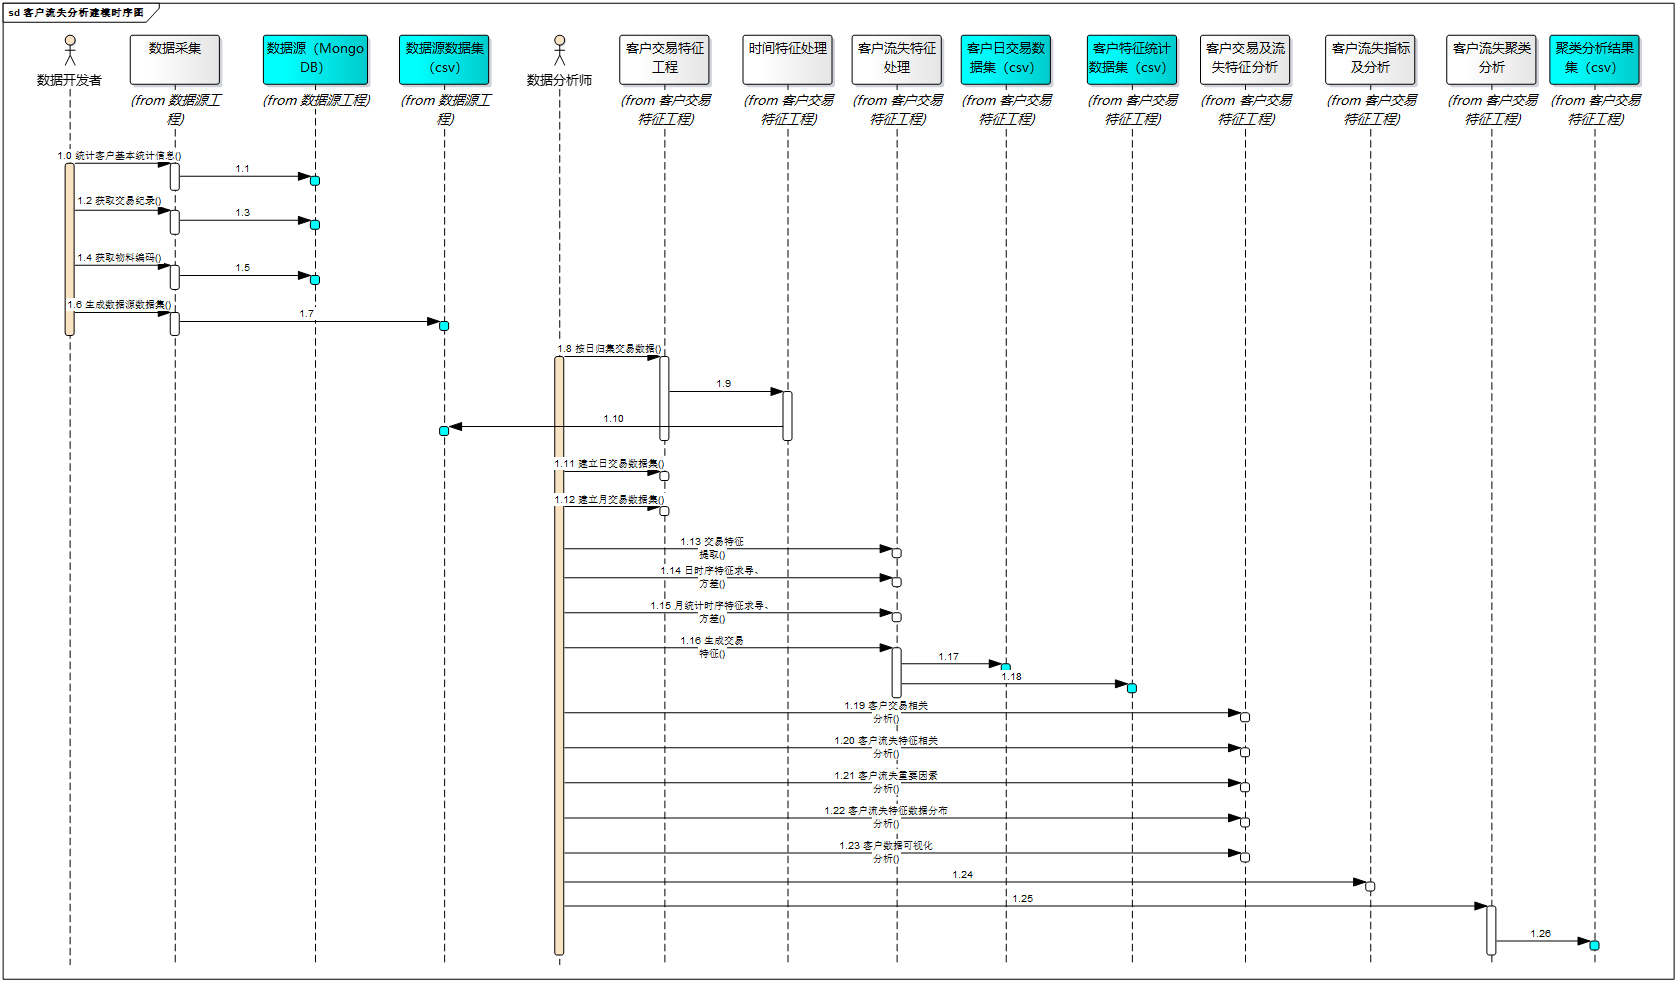Click the cyan endpoint of message 1.18
1679x982 pixels.
tap(1132, 688)
